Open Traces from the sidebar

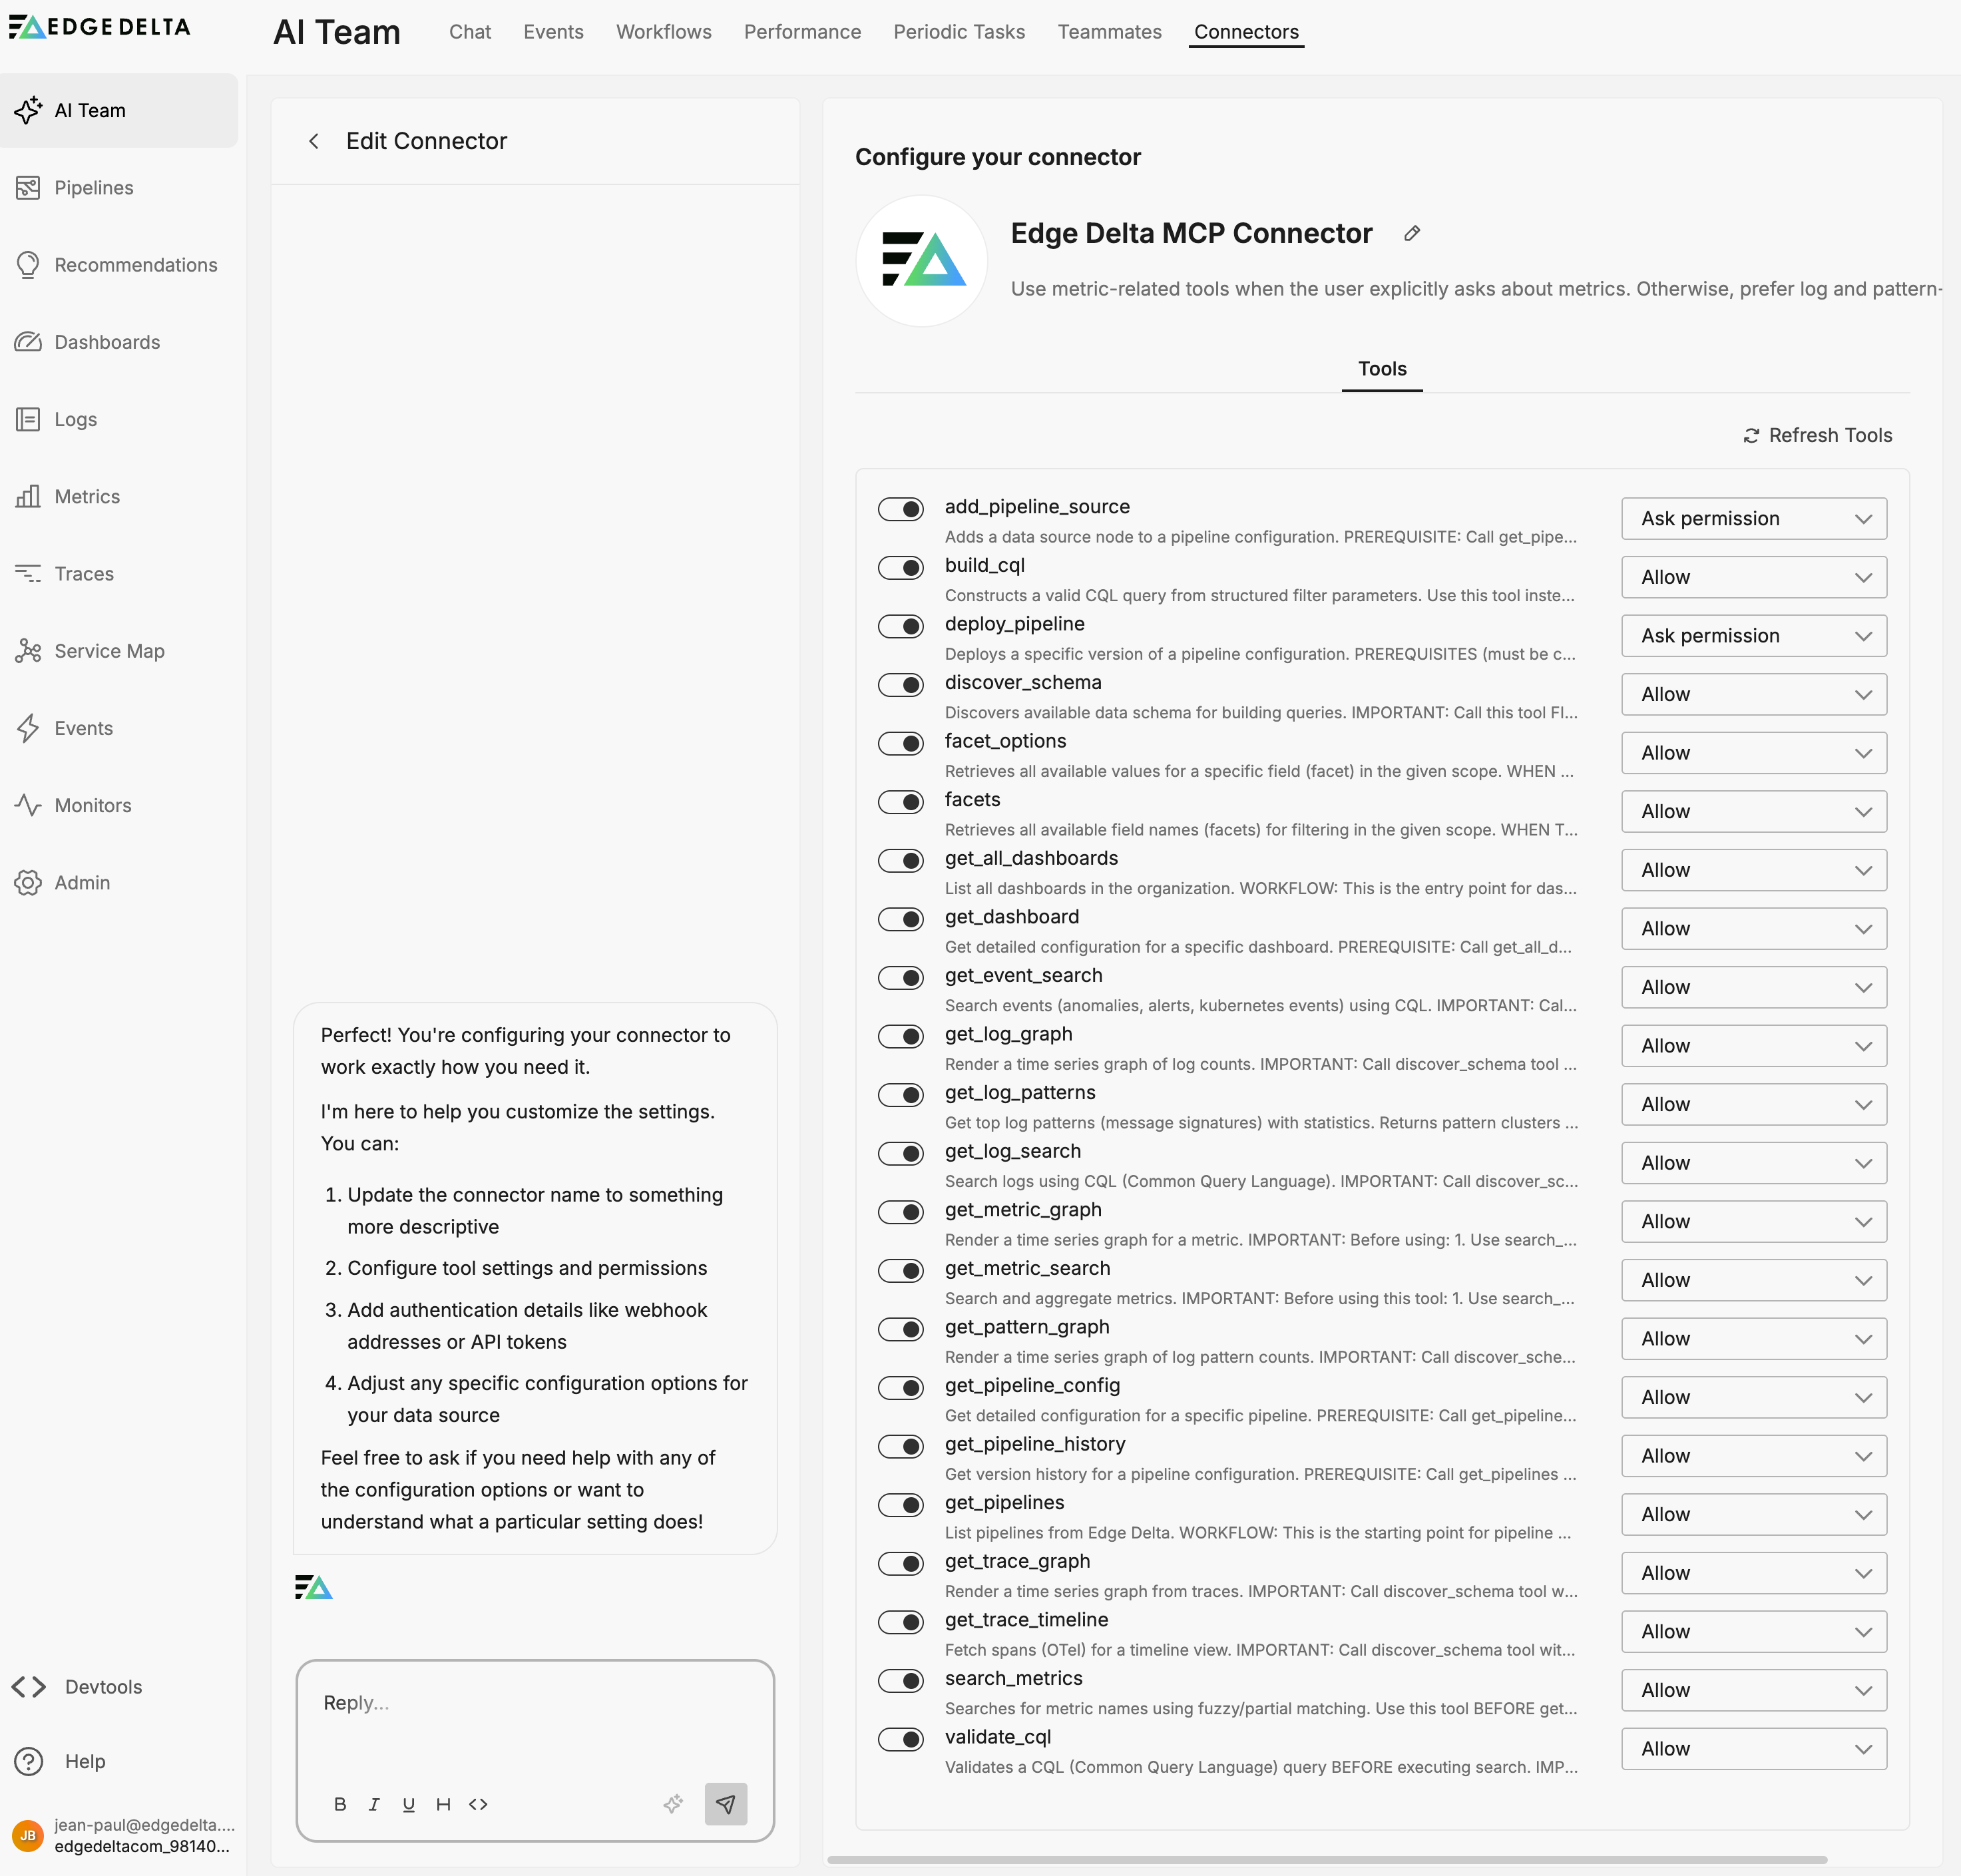pyautogui.click(x=83, y=573)
